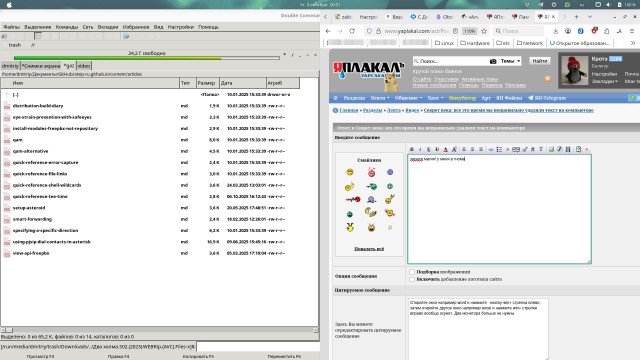Open 'Настройки' link in user panel
The width and height of the screenshot is (640, 360).
pos(604,74)
